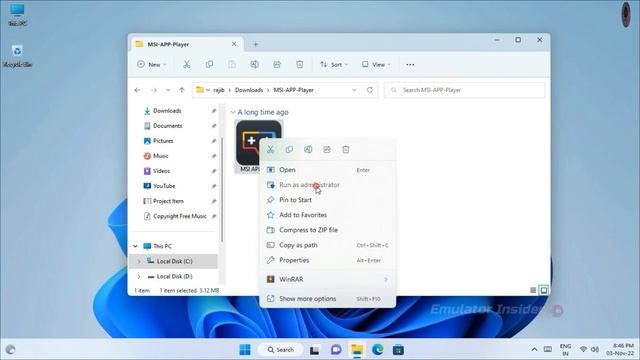Expand Local Disk (D:) tree node

click(139, 276)
